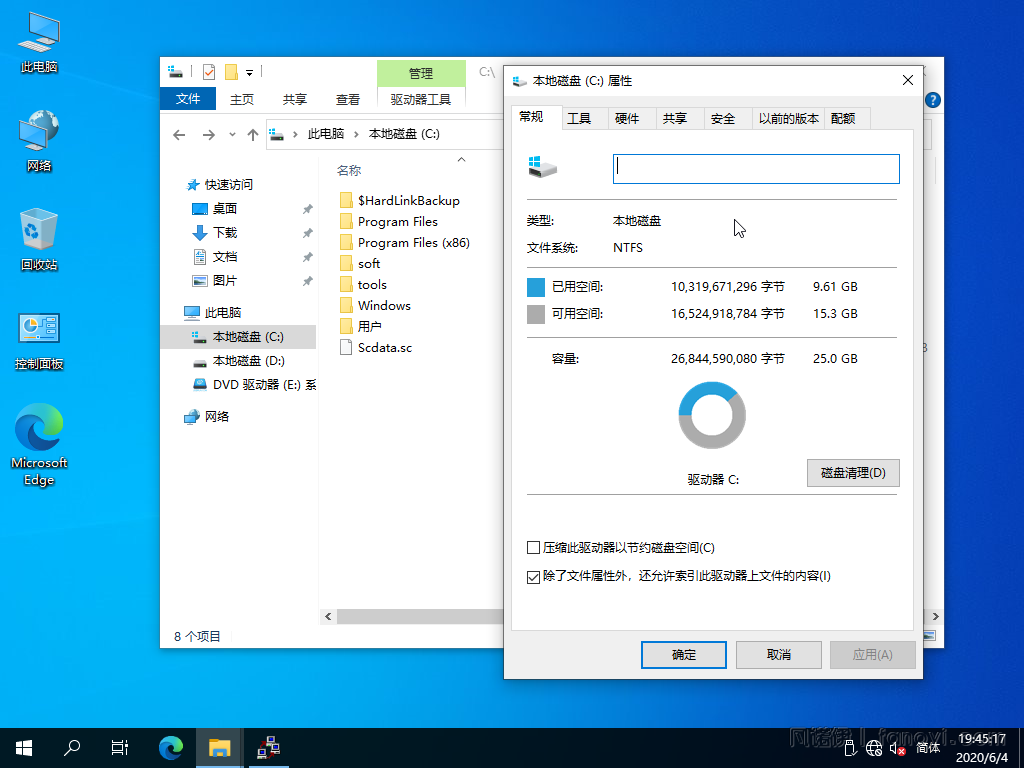Open Microsoft Edge desktop shortcut
This screenshot has height=768, width=1024.
click(39, 445)
